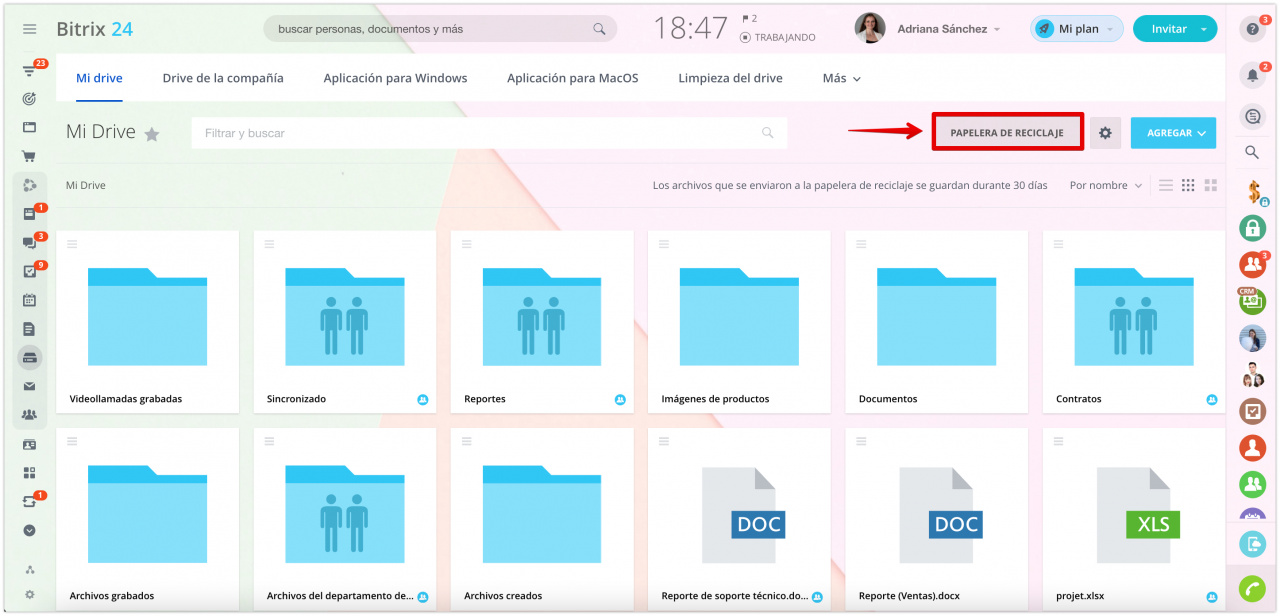
Task: Click the Mi plan button
Action: coord(1076,29)
